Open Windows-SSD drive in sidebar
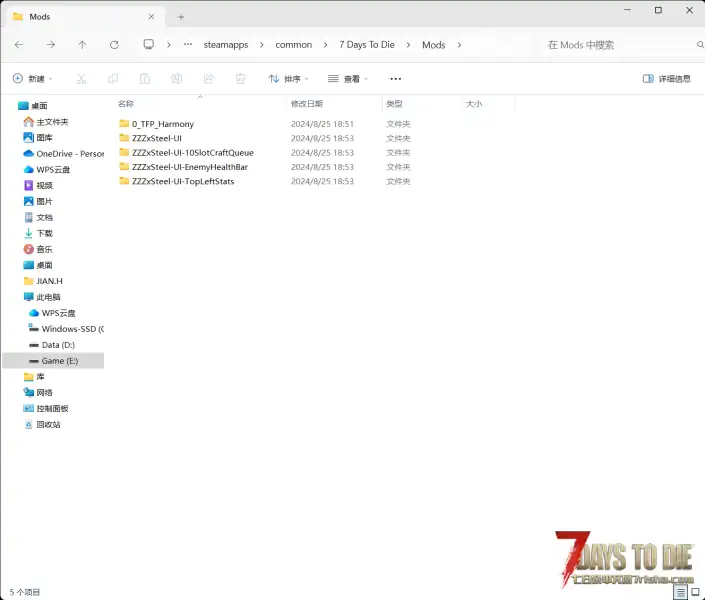Screen dimensions: 705x600 click(x=66, y=329)
